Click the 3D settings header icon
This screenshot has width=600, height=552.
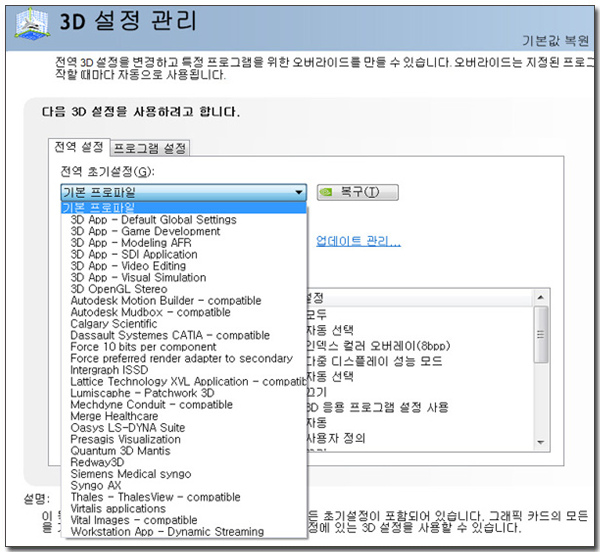(33, 24)
